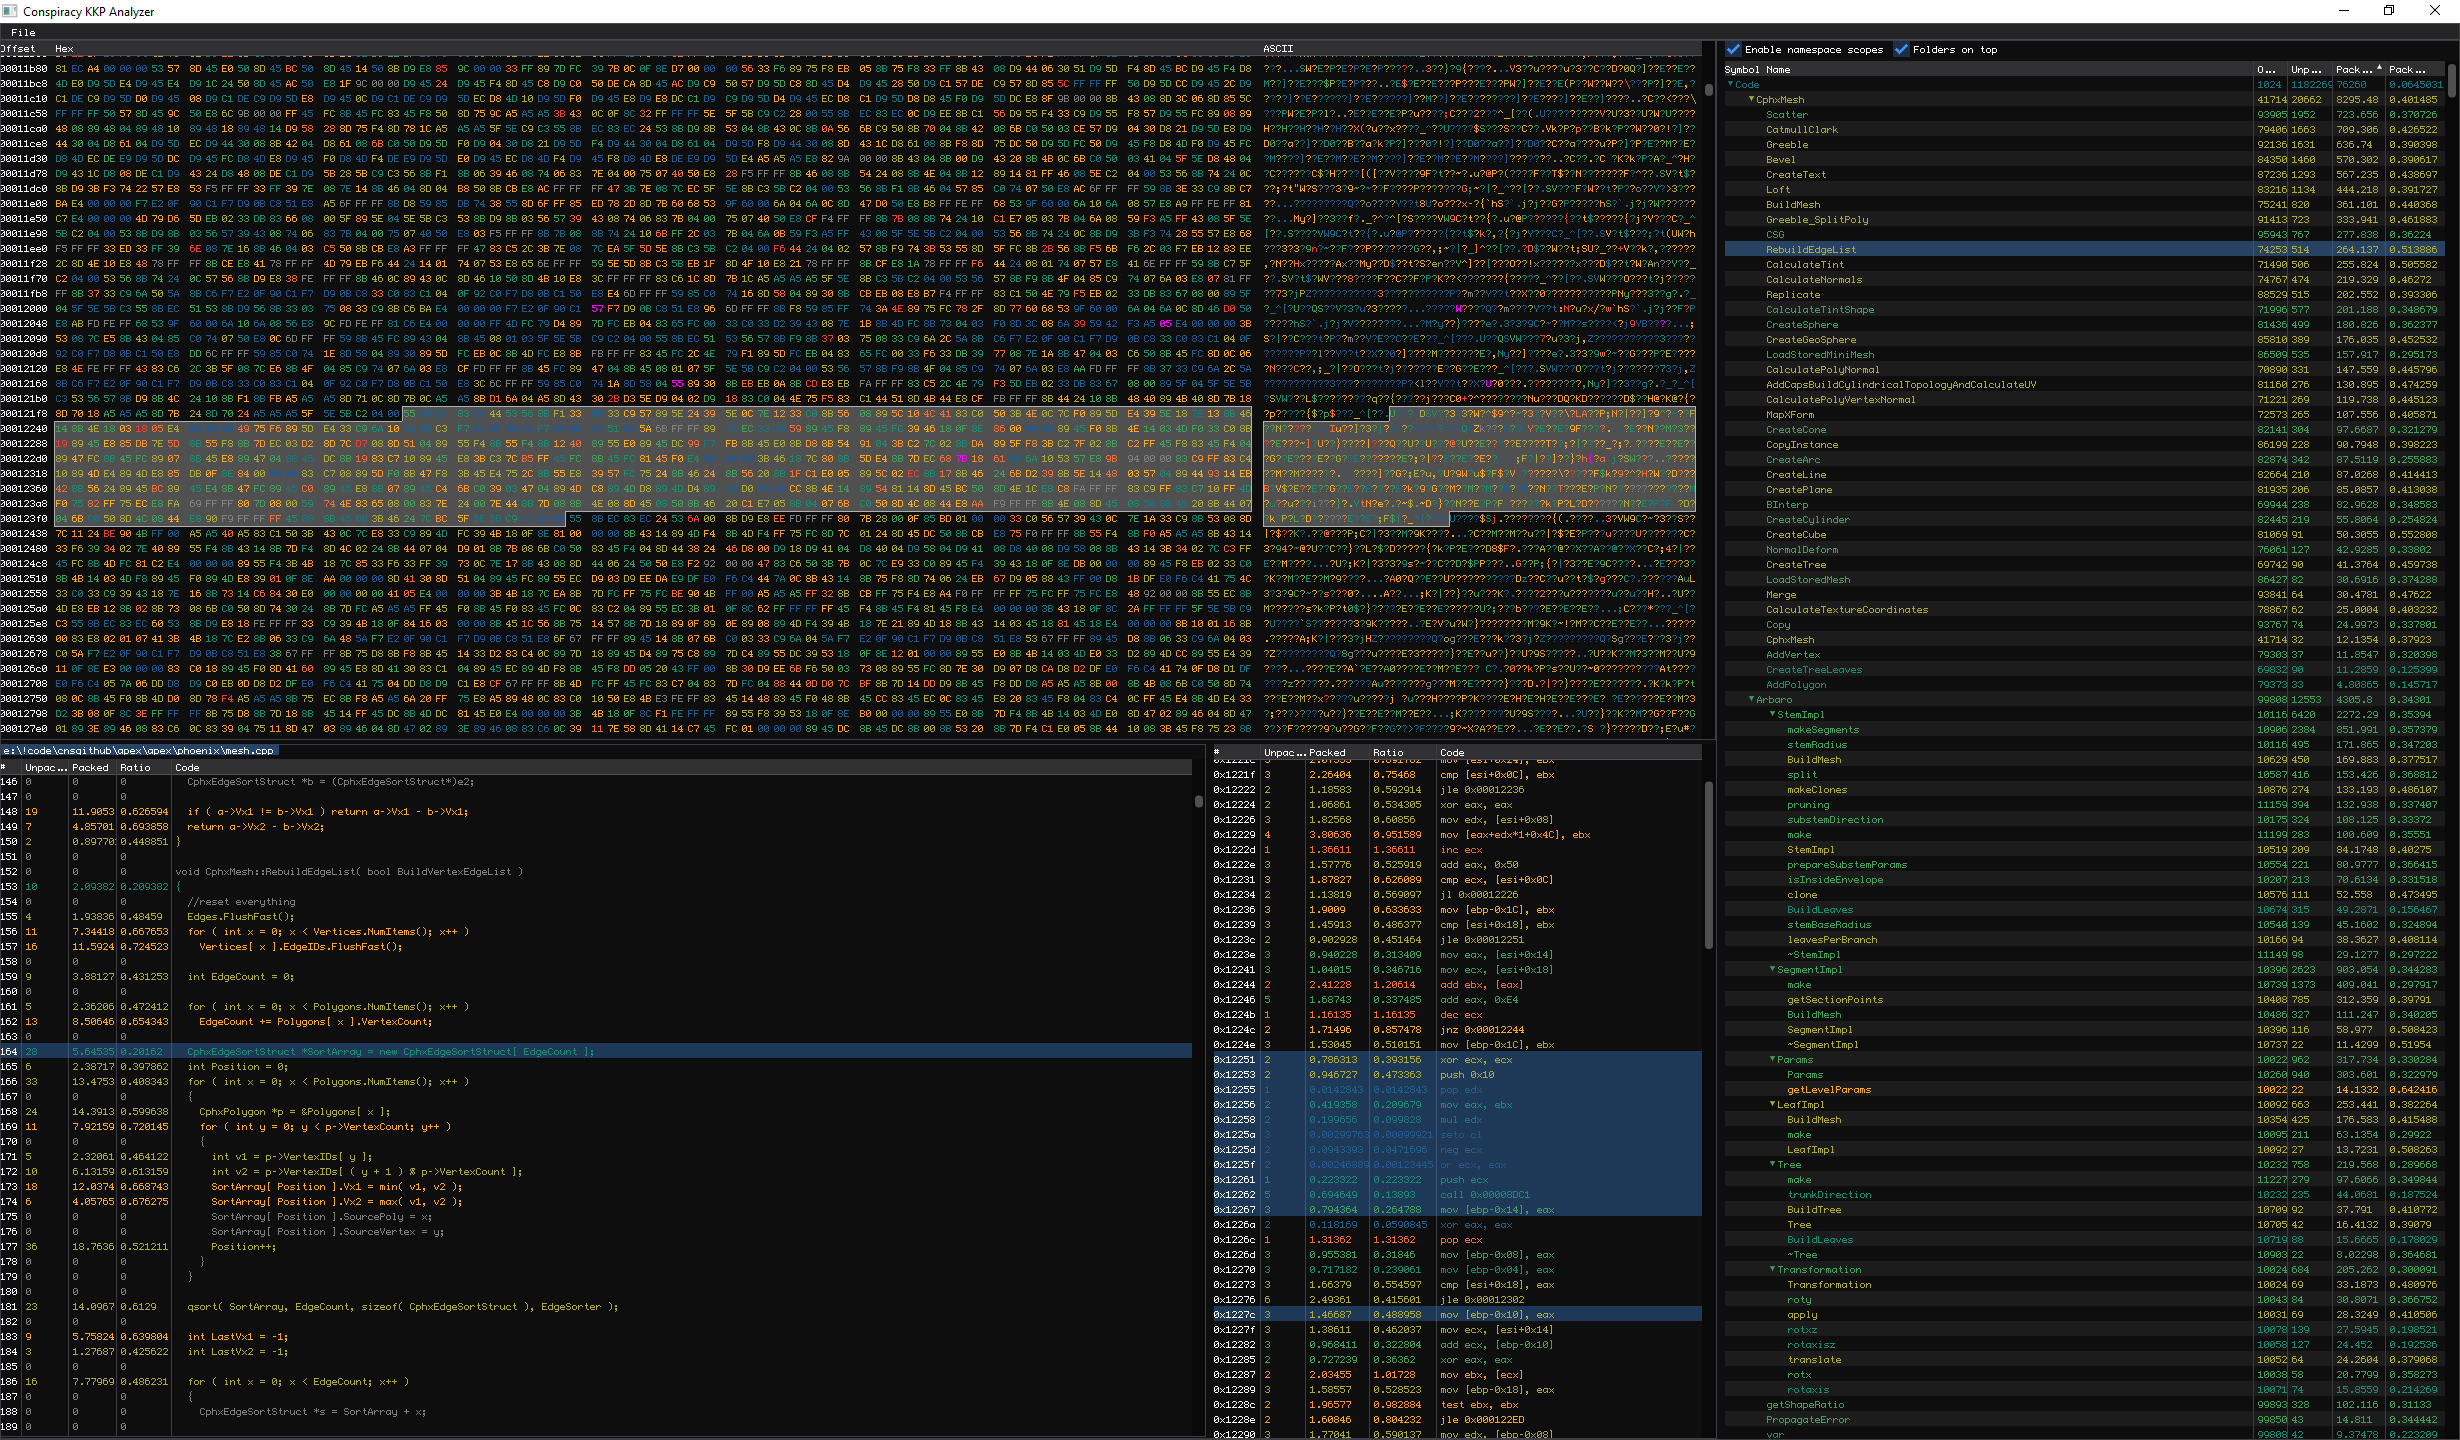2460x1440 pixels.
Task: Click source line 164 SortArray allocation
Action: click(x=596, y=1051)
